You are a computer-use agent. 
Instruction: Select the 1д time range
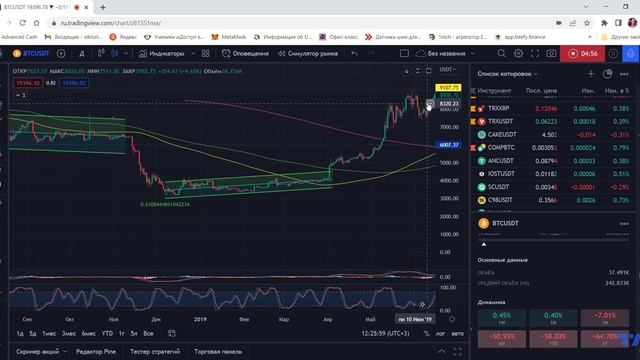tap(20, 333)
